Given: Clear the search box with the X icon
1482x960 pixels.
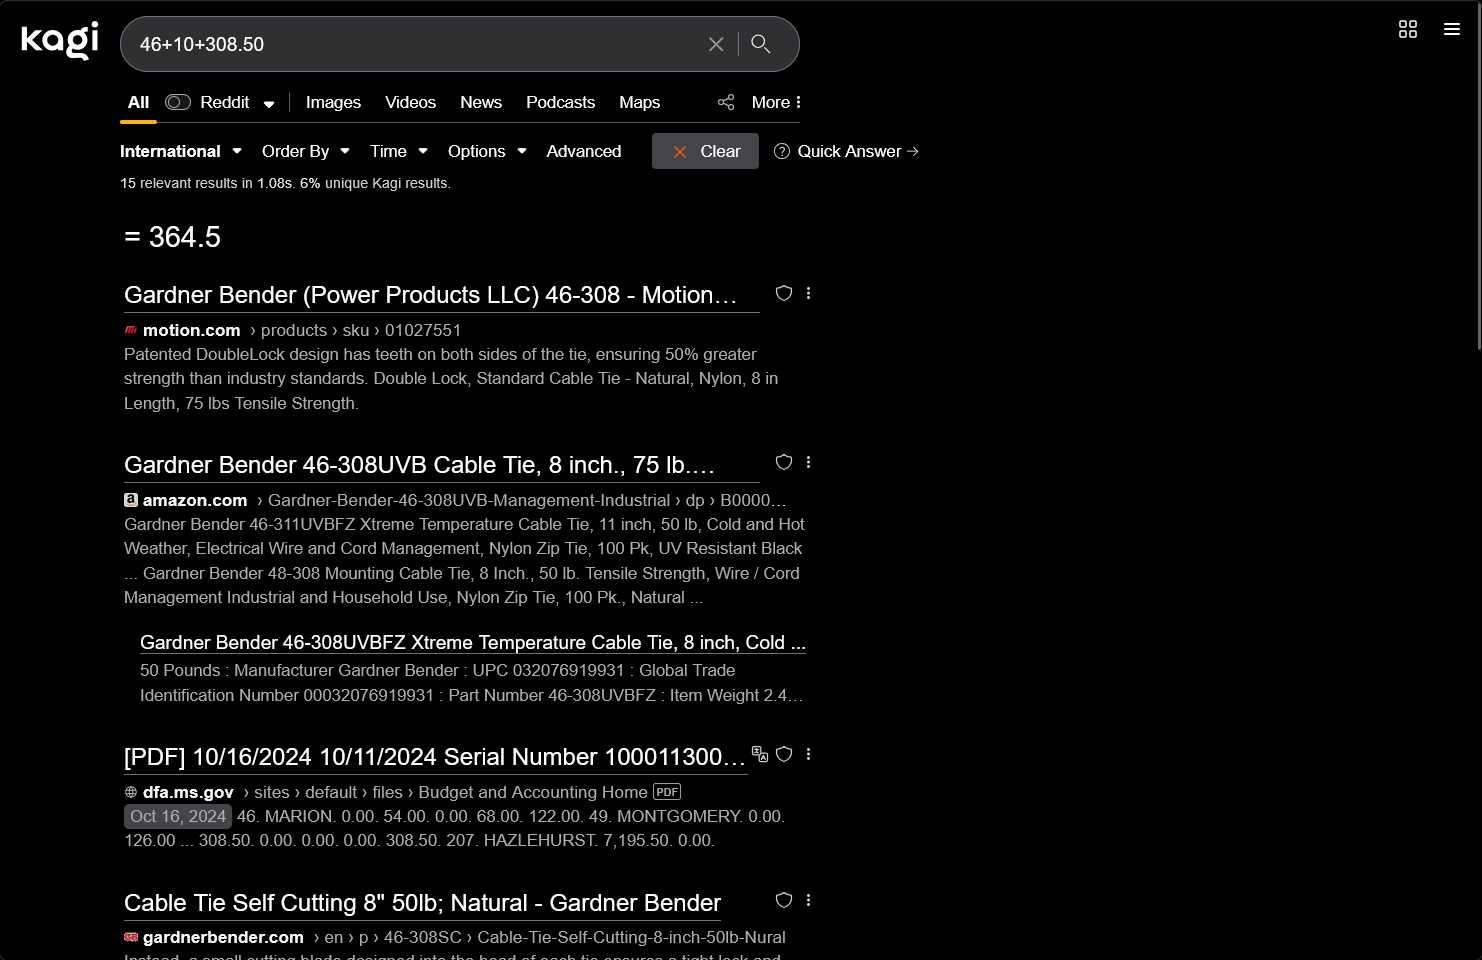Looking at the screenshot, I should (x=716, y=44).
